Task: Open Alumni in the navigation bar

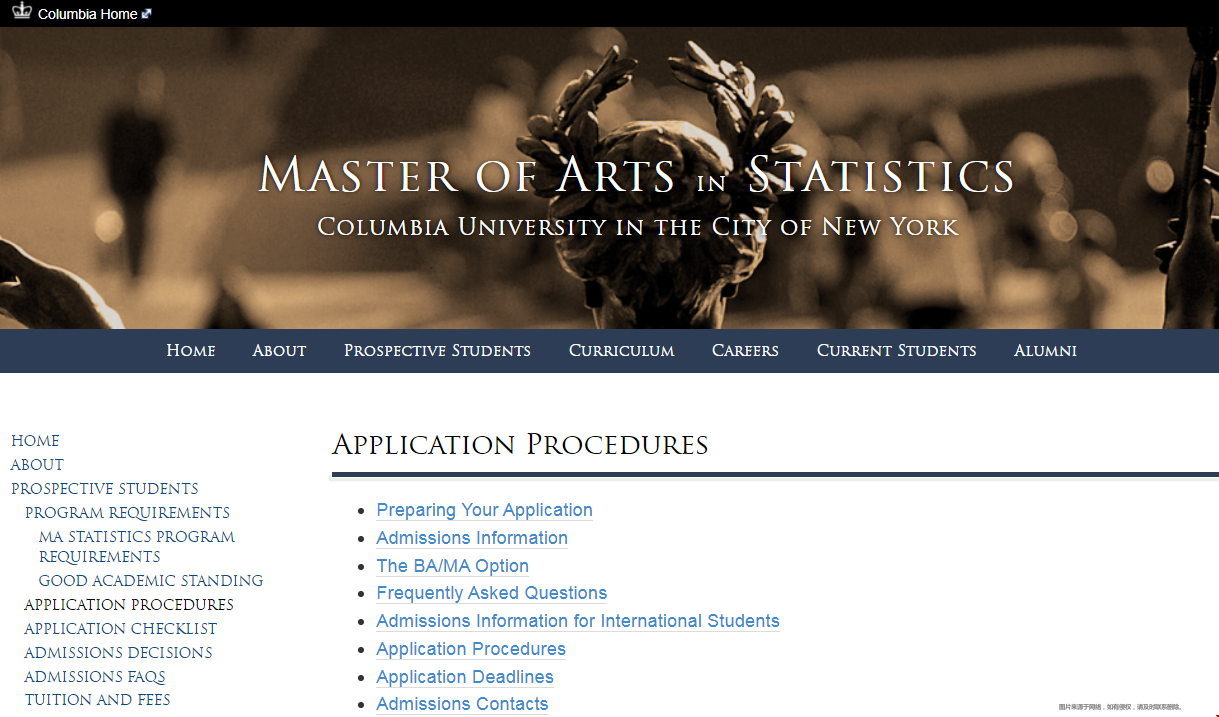Action: (1045, 350)
